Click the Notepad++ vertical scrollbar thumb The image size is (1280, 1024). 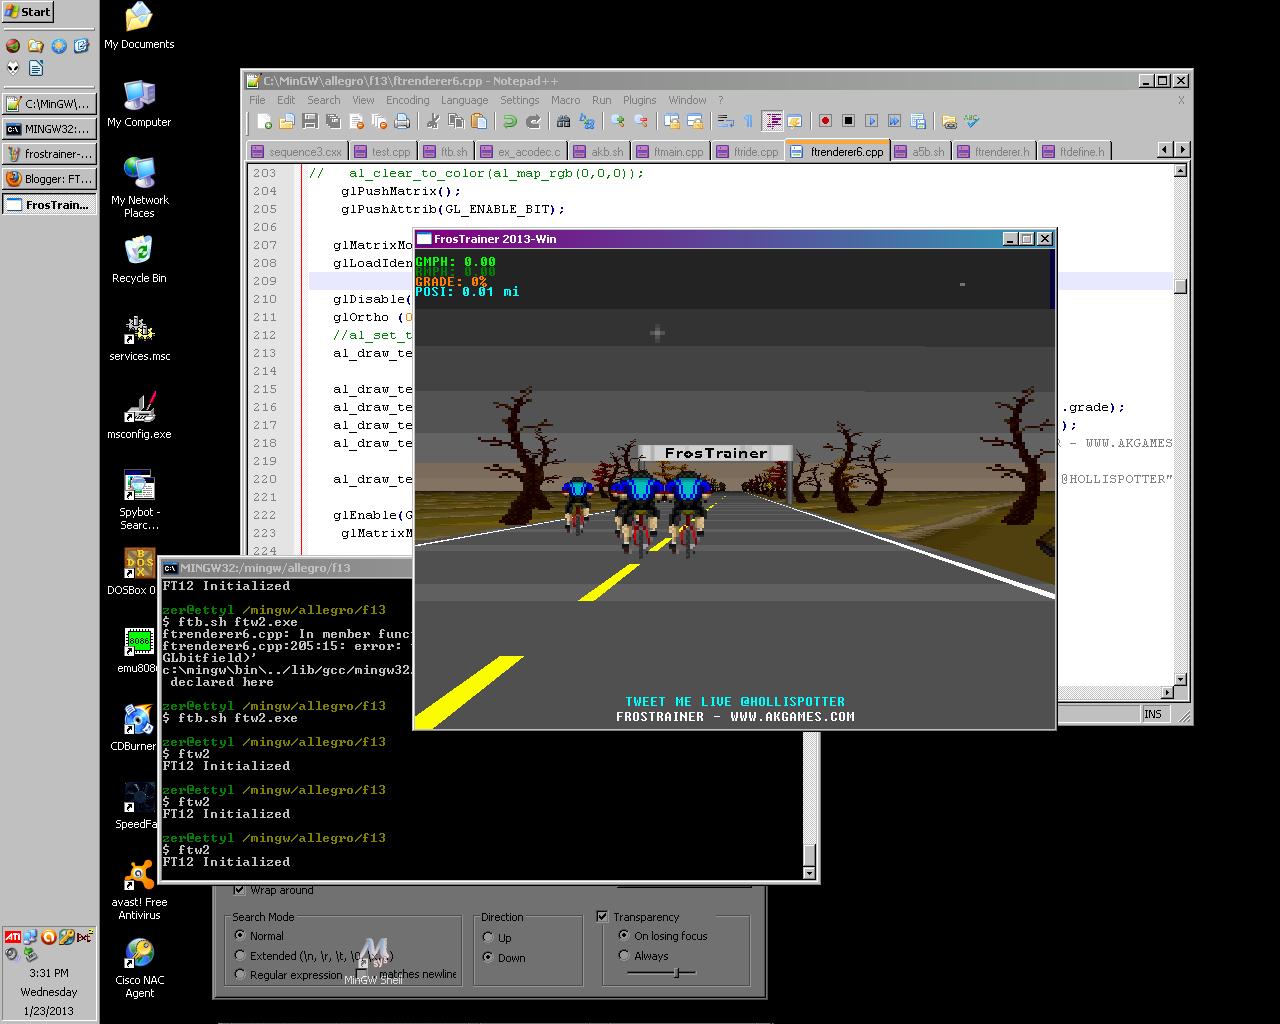click(x=1180, y=286)
